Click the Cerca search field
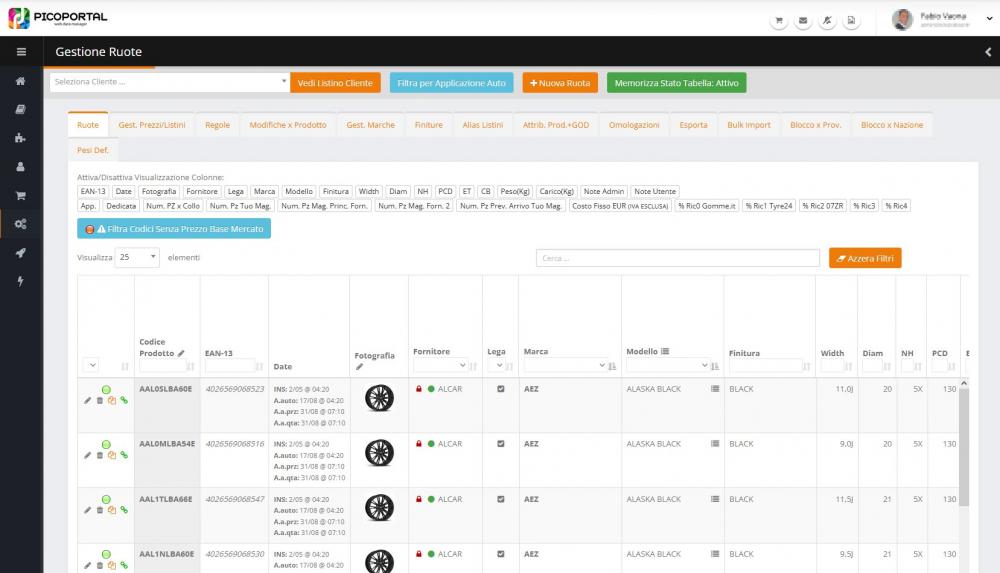 click(x=678, y=258)
